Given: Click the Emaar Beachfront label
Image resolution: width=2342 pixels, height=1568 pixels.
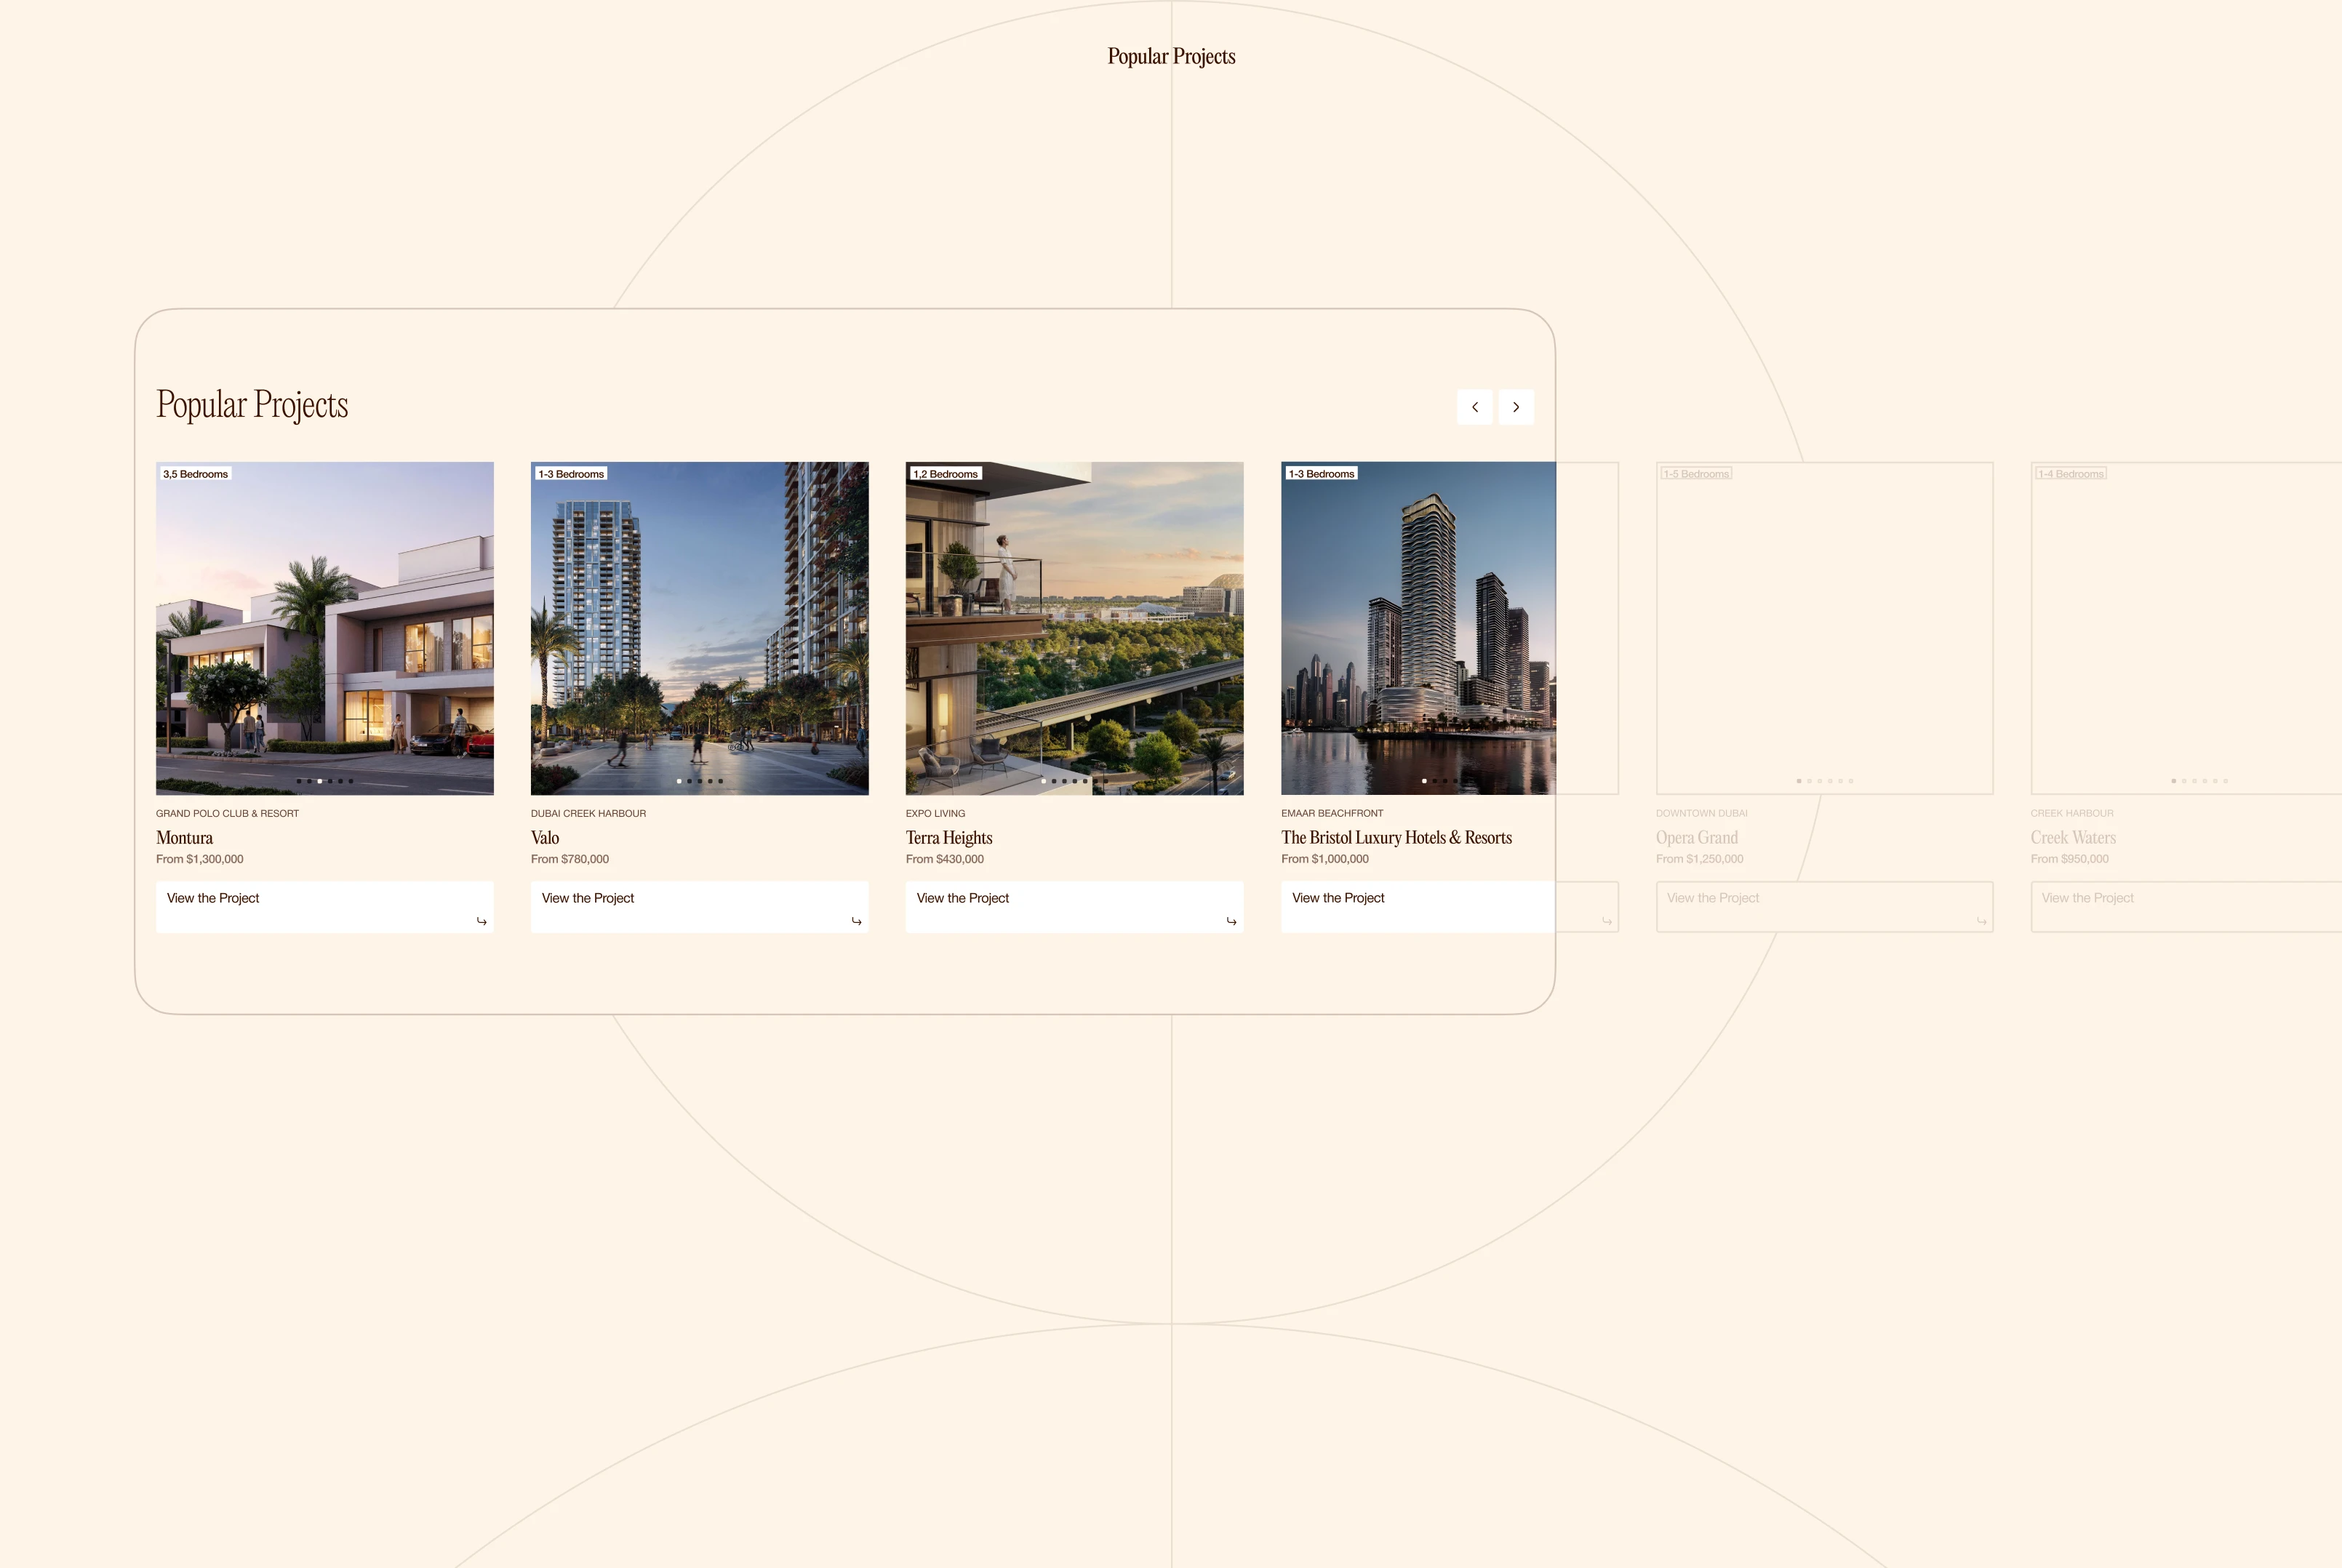Looking at the screenshot, I should [1332, 814].
